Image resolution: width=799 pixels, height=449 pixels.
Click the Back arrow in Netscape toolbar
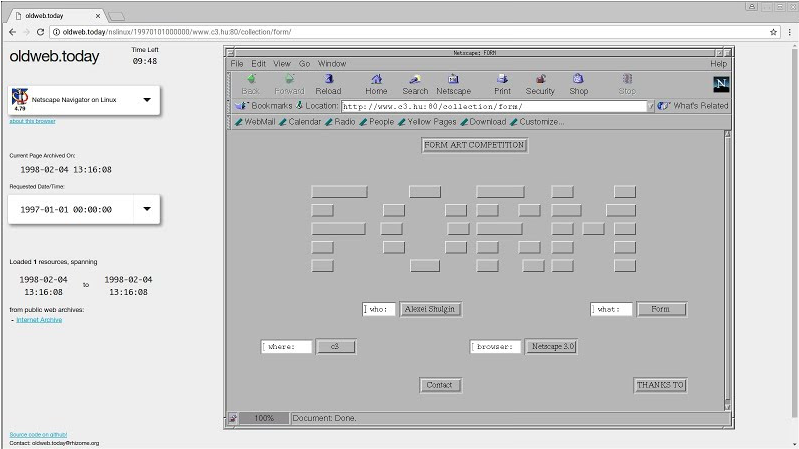click(x=250, y=80)
